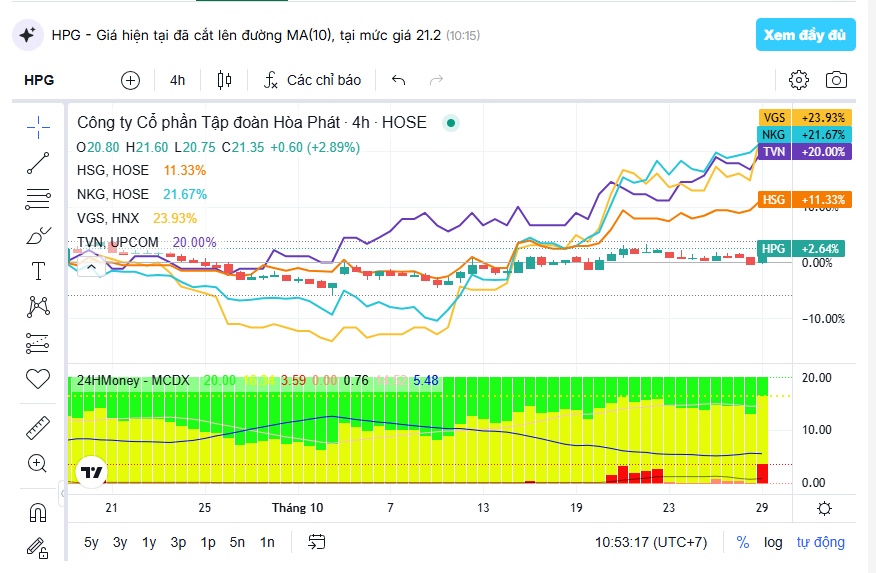The width and height of the screenshot is (876, 573).
Task: Click the VGS, HNX legend entry
Action: click(x=108, y=218)
